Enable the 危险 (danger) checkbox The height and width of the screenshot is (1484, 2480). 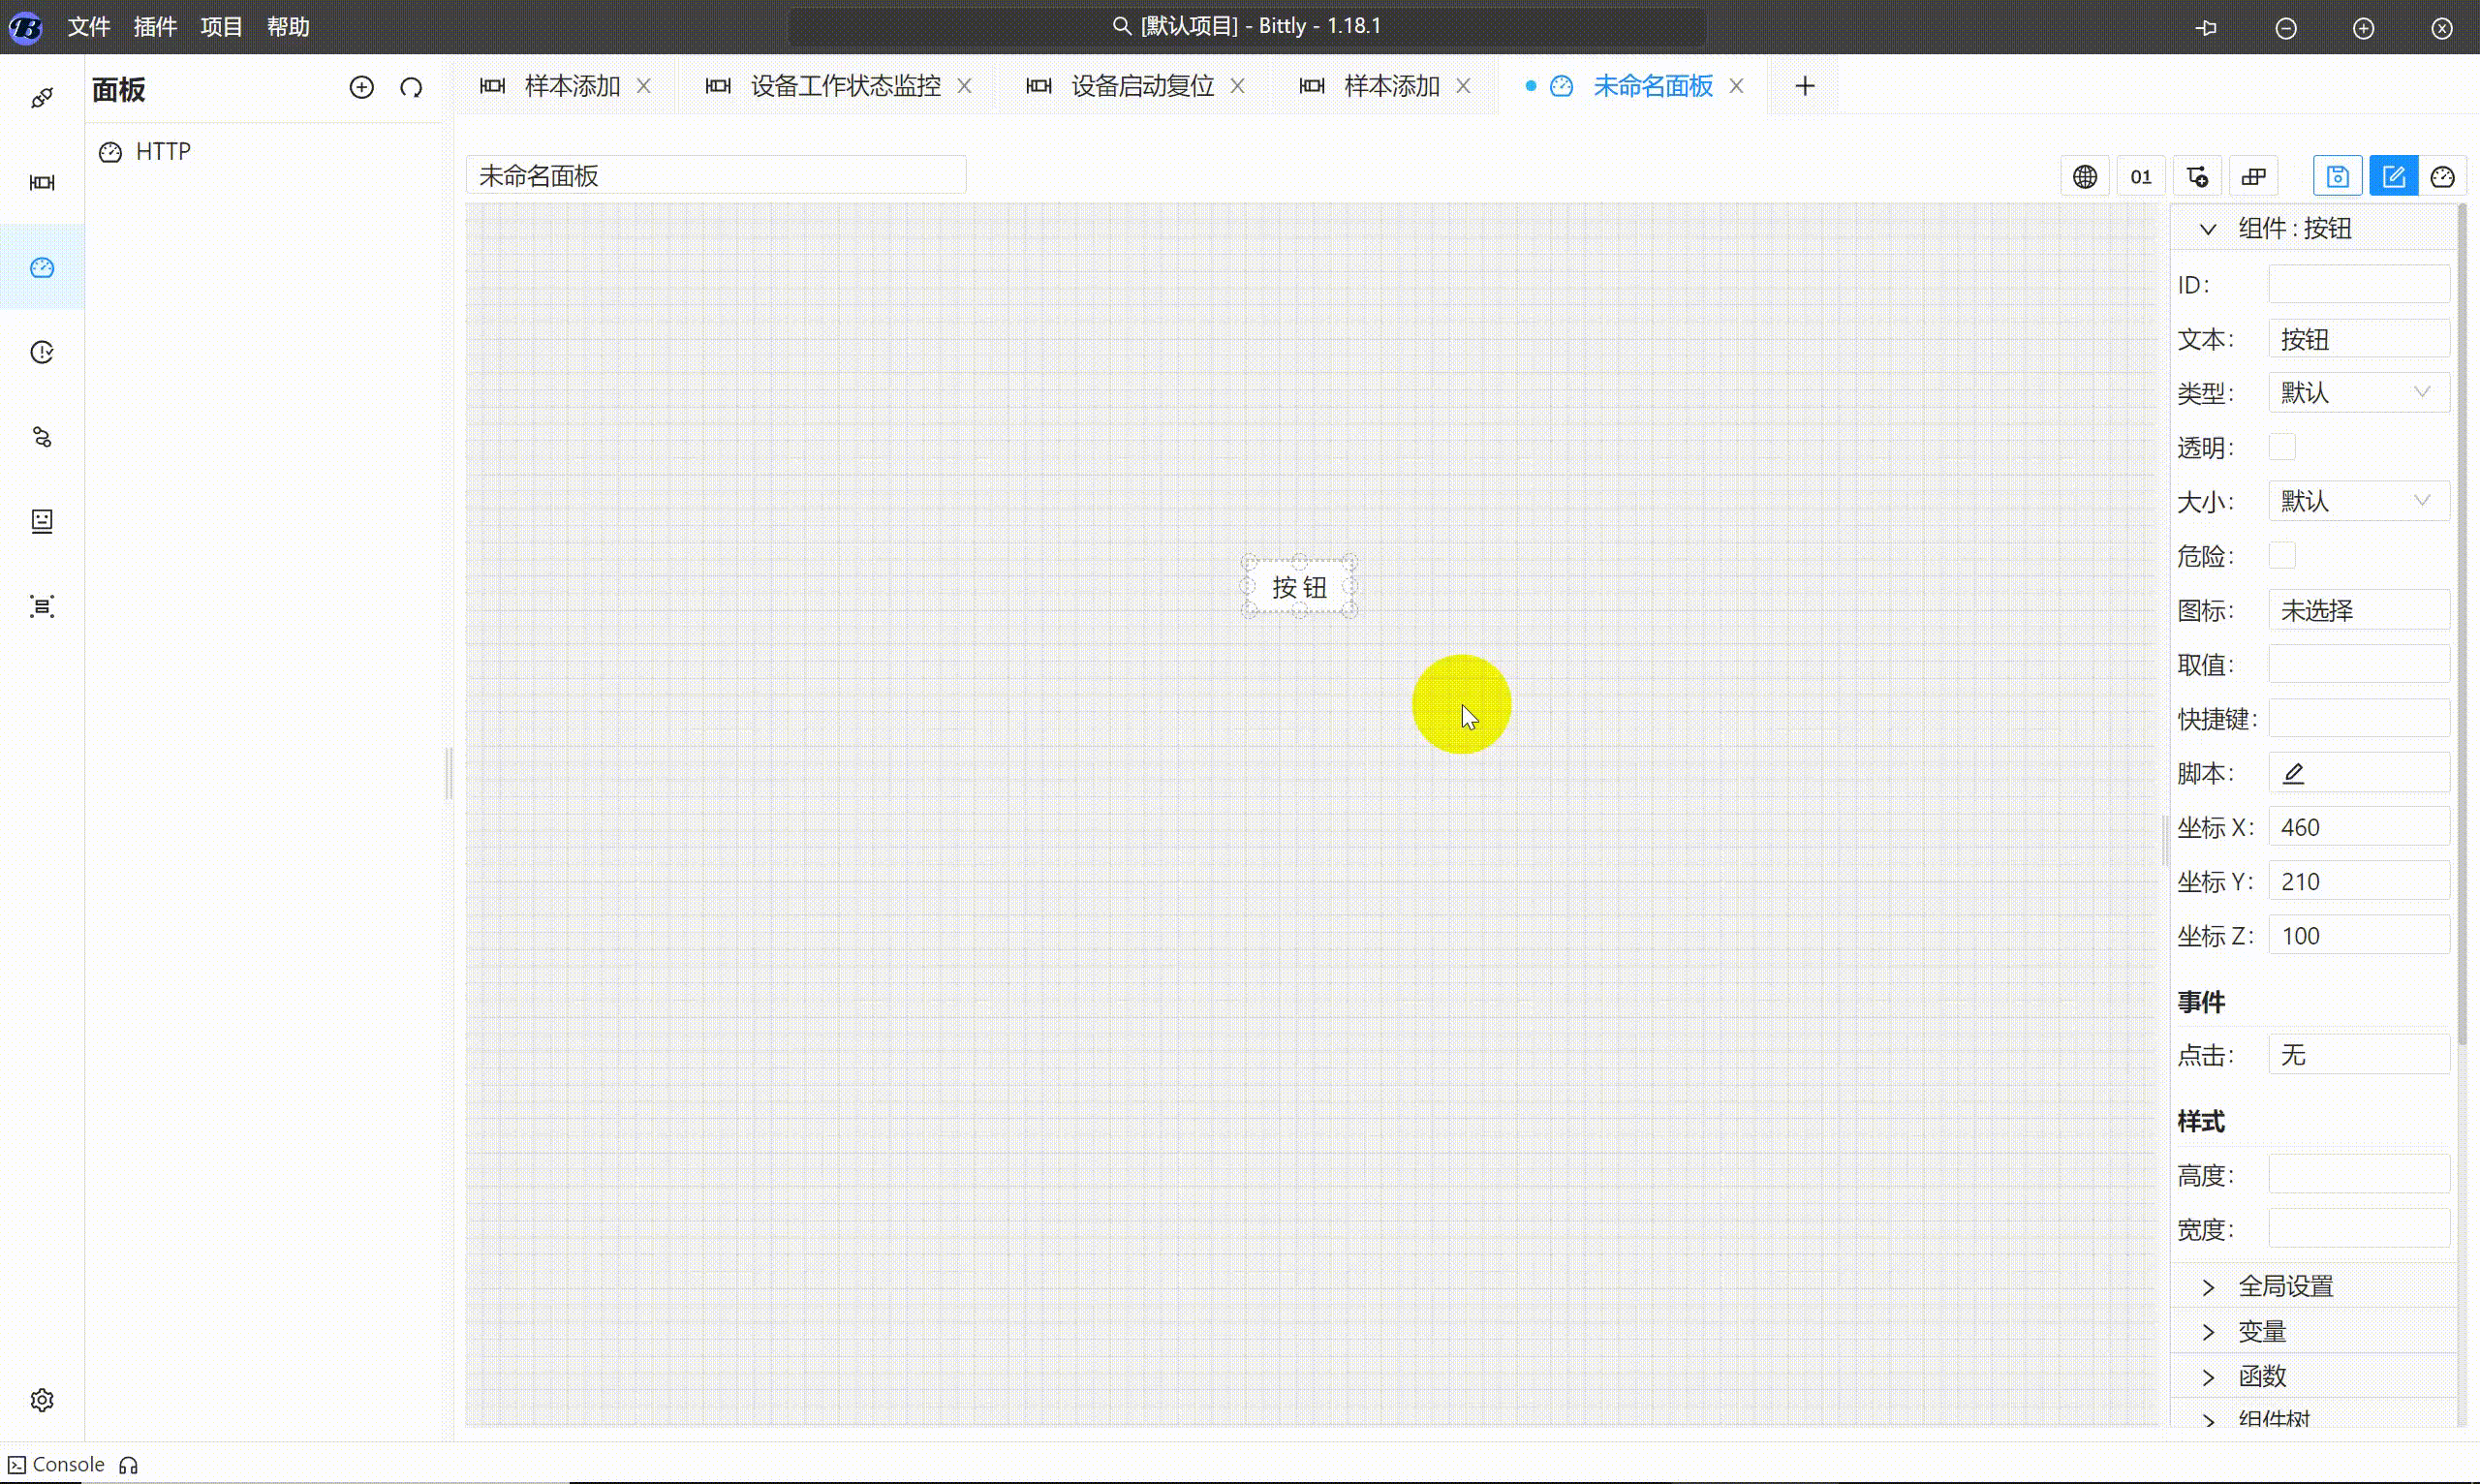pos(2283,555)
